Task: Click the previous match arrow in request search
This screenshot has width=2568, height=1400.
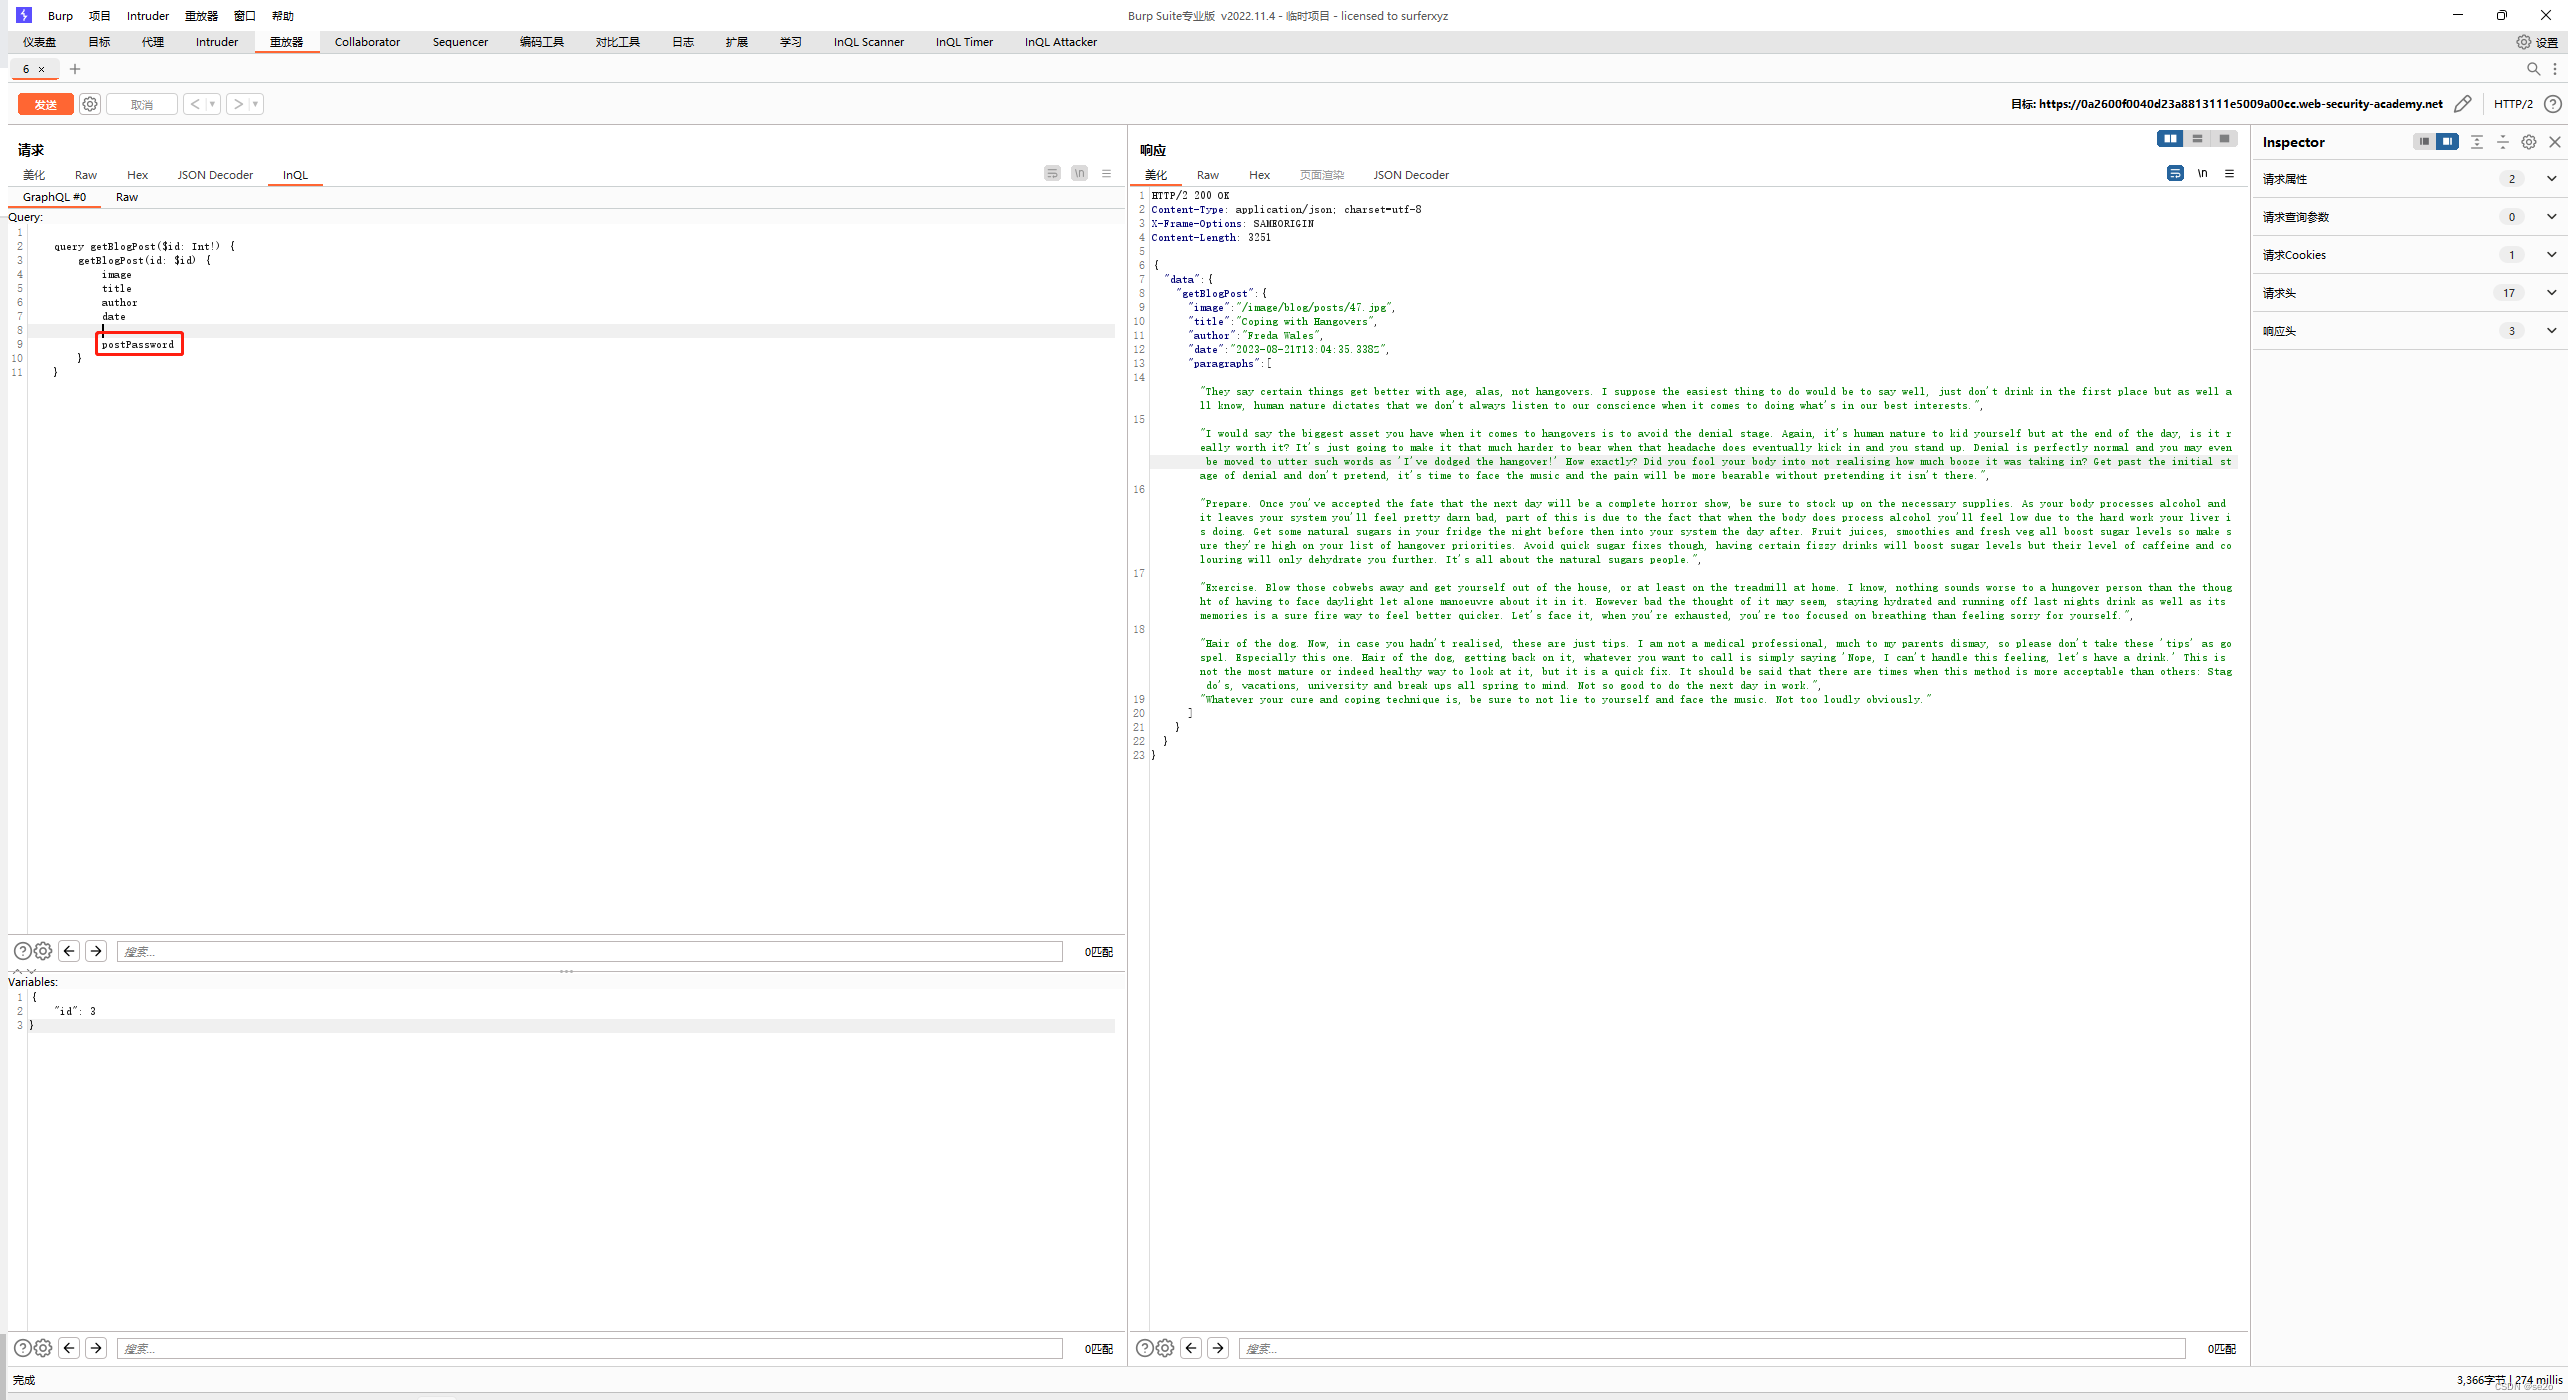Action: 69,951
